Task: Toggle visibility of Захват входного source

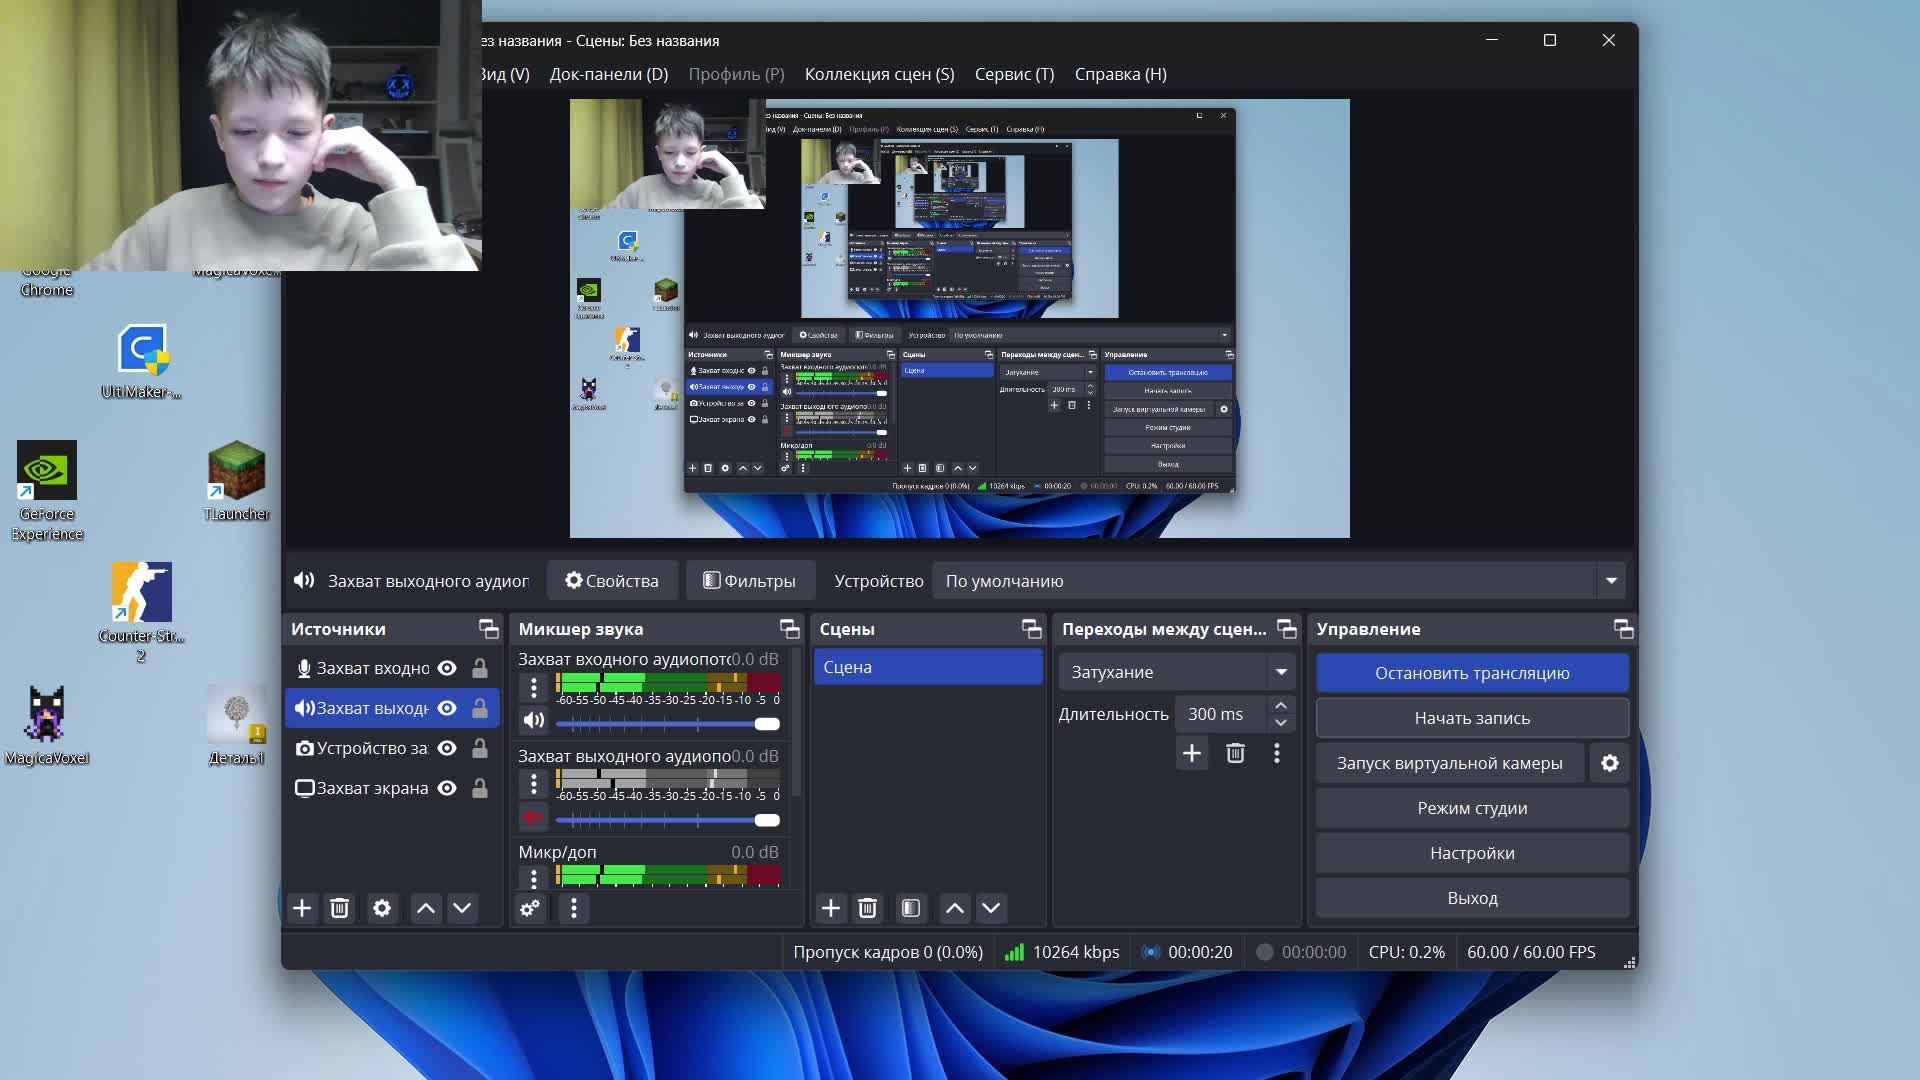Action: coord(447,668)
